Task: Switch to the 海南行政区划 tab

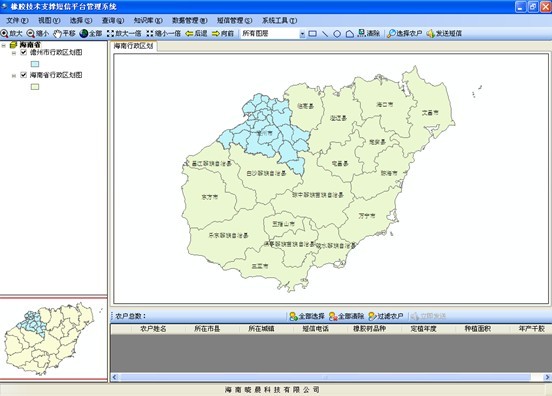Action: coord(133,46)
